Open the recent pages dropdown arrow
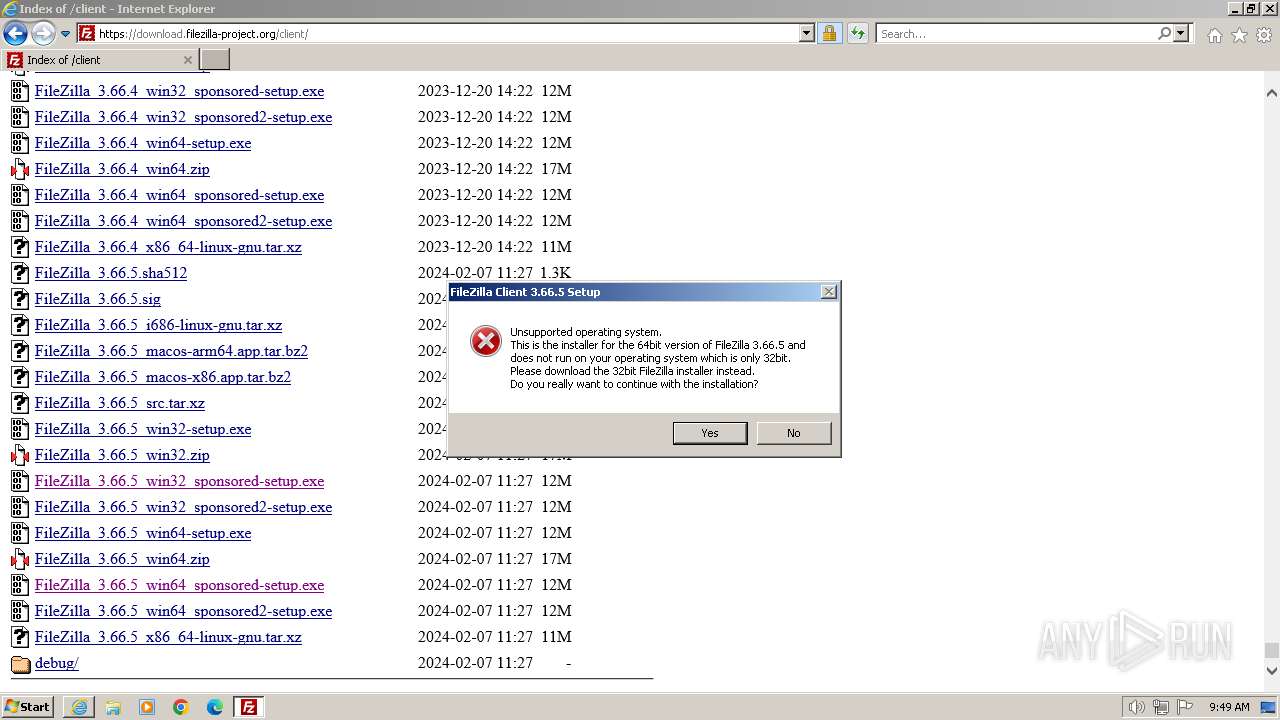 tap(66, 34)
